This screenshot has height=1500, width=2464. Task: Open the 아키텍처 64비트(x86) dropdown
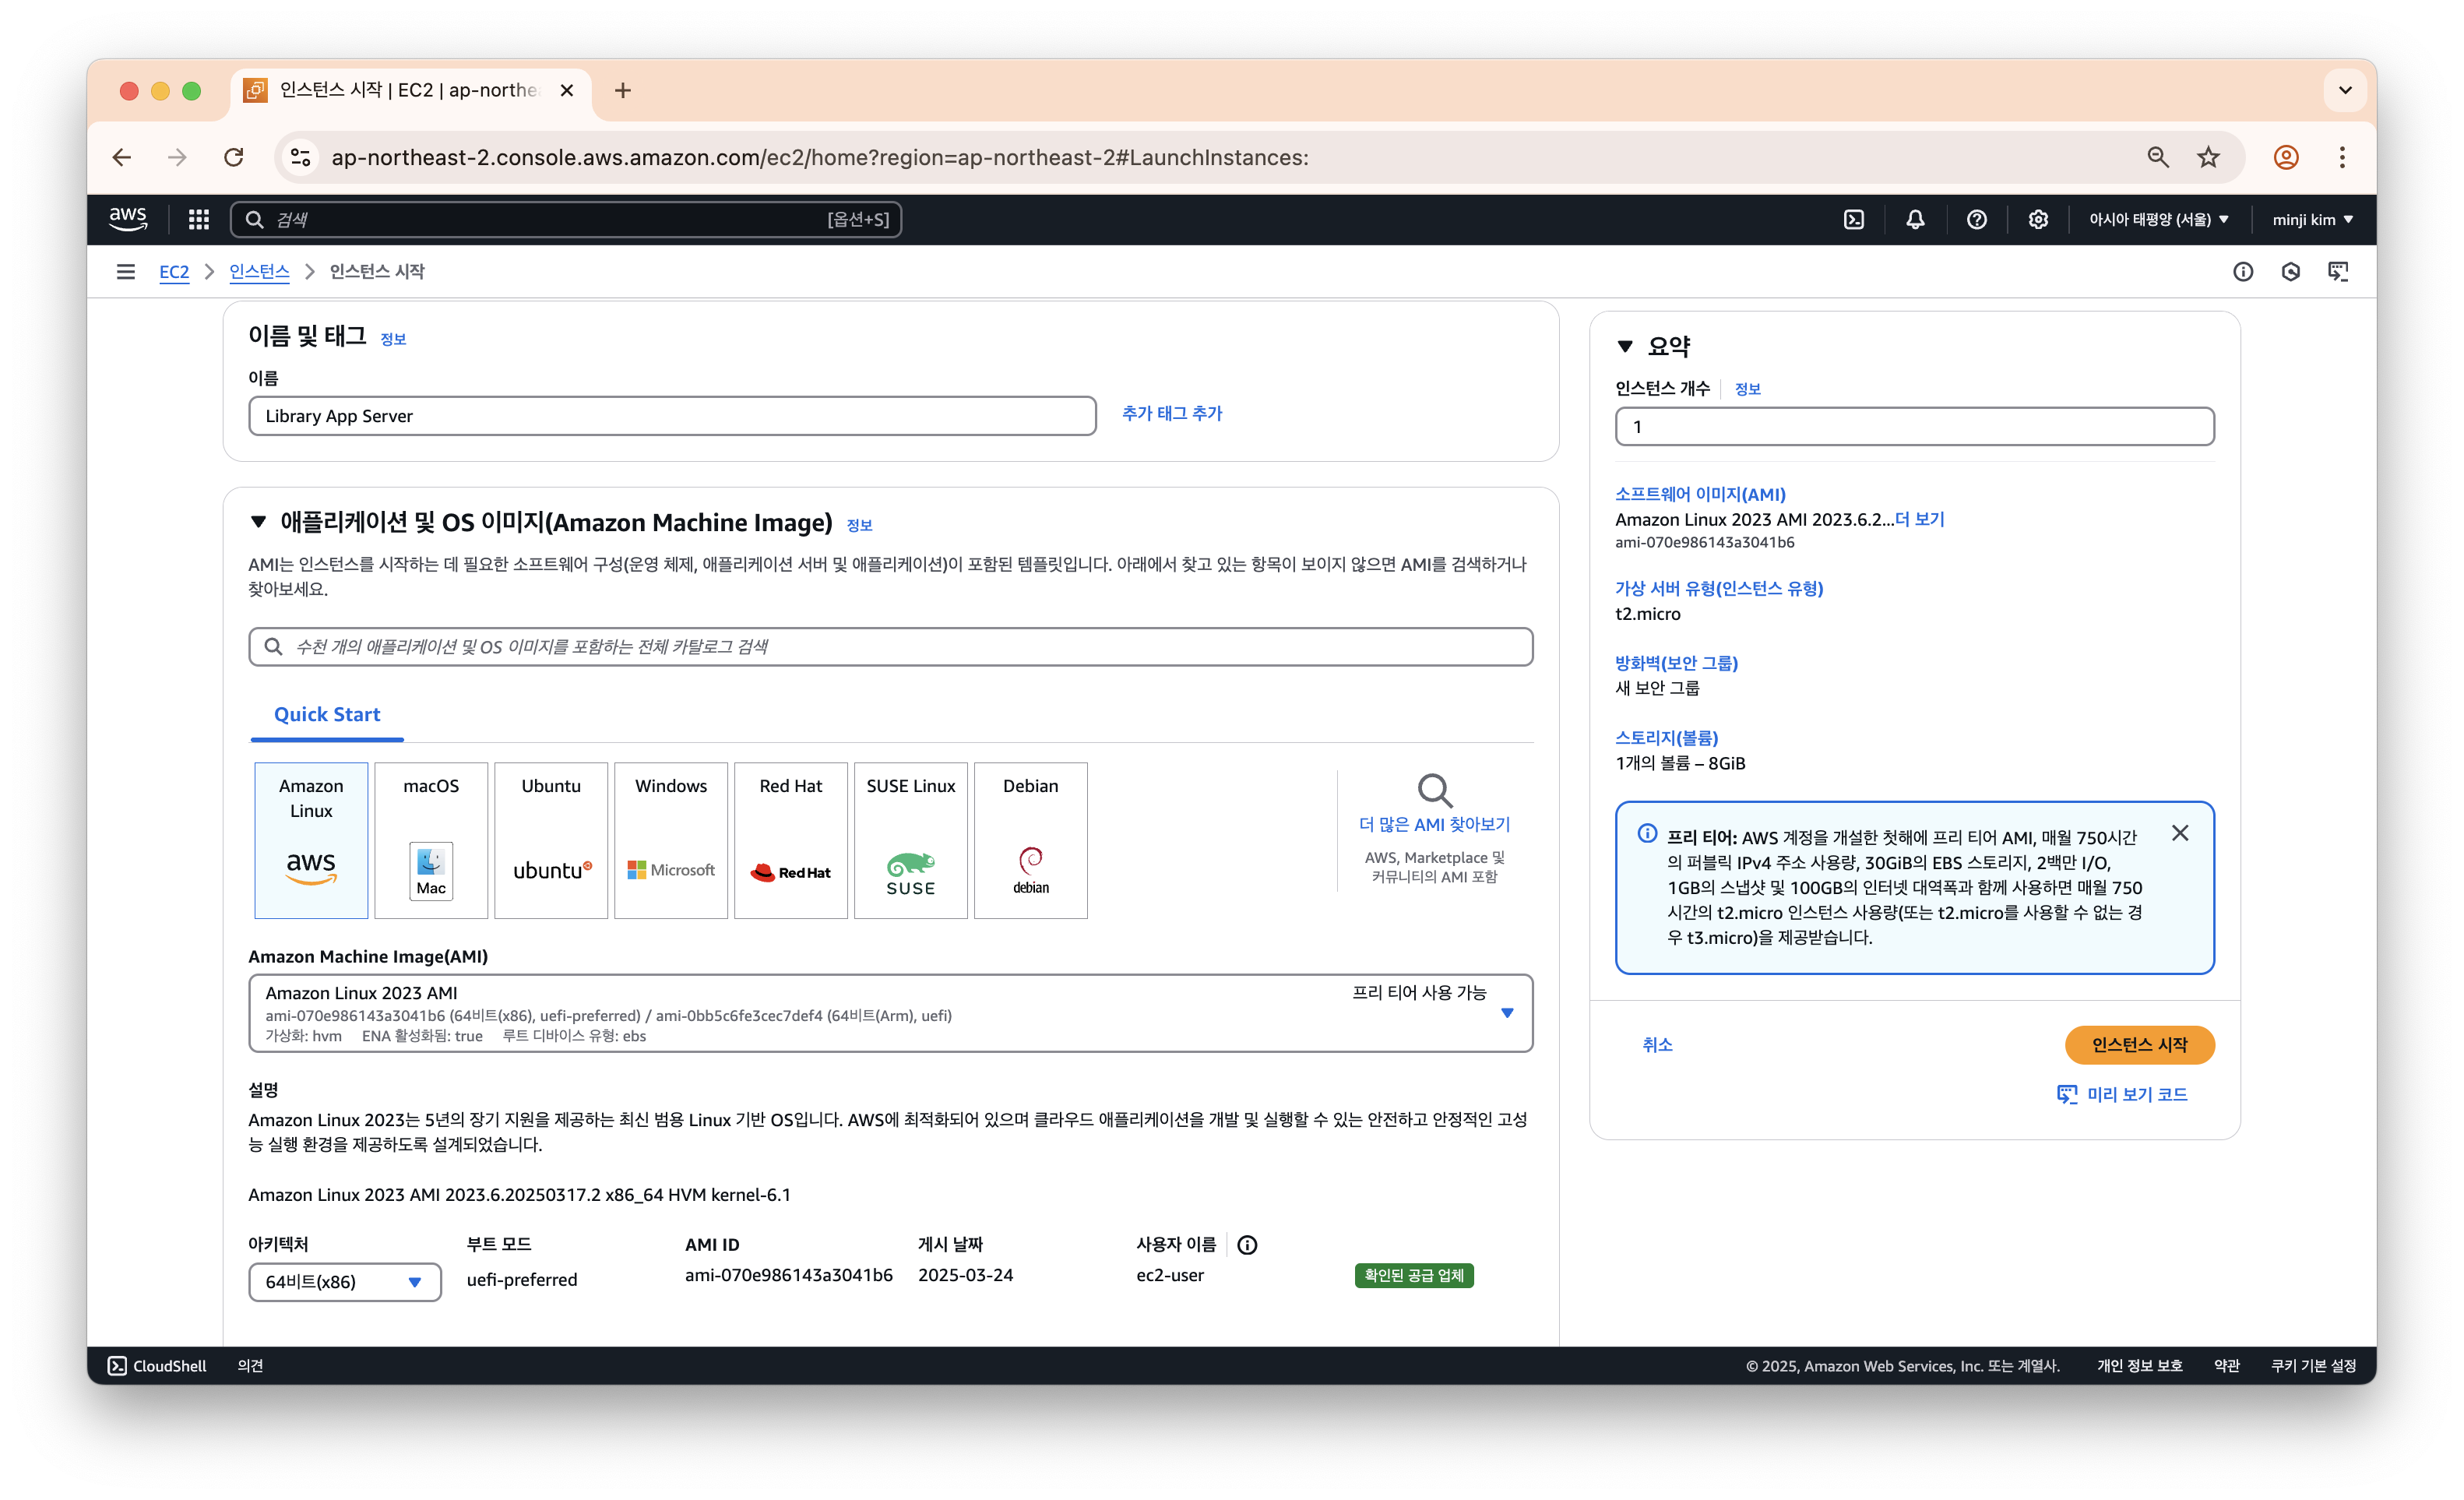(x=345, y=1282)
